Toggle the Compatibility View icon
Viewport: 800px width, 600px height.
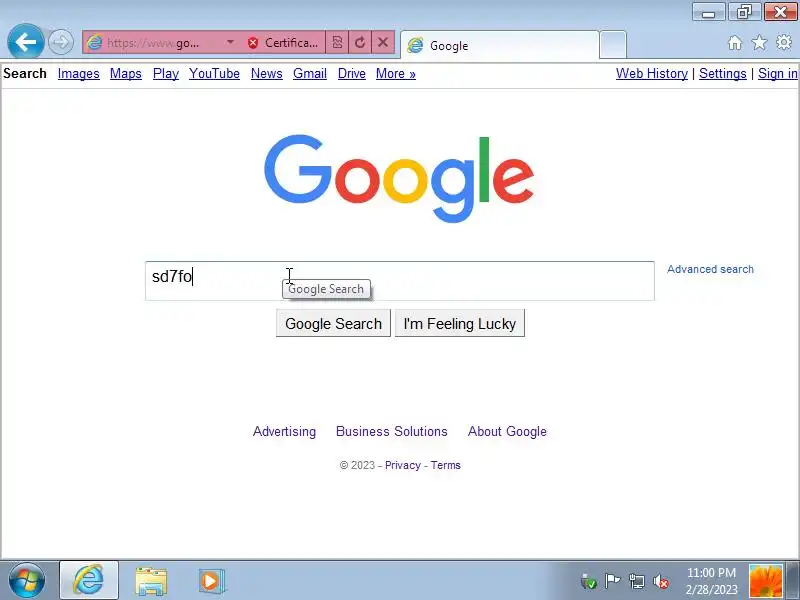337,42
